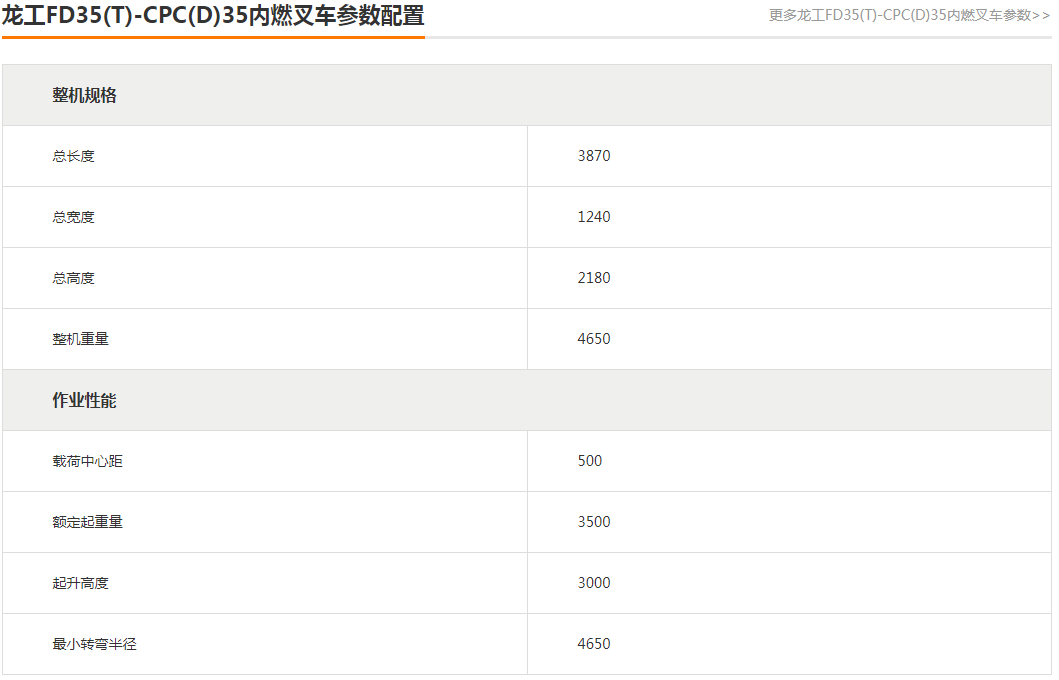This screenshot has height=680, width=1059.
Task: Click the 作业性能 section header
Action: [x=85, y=400]
